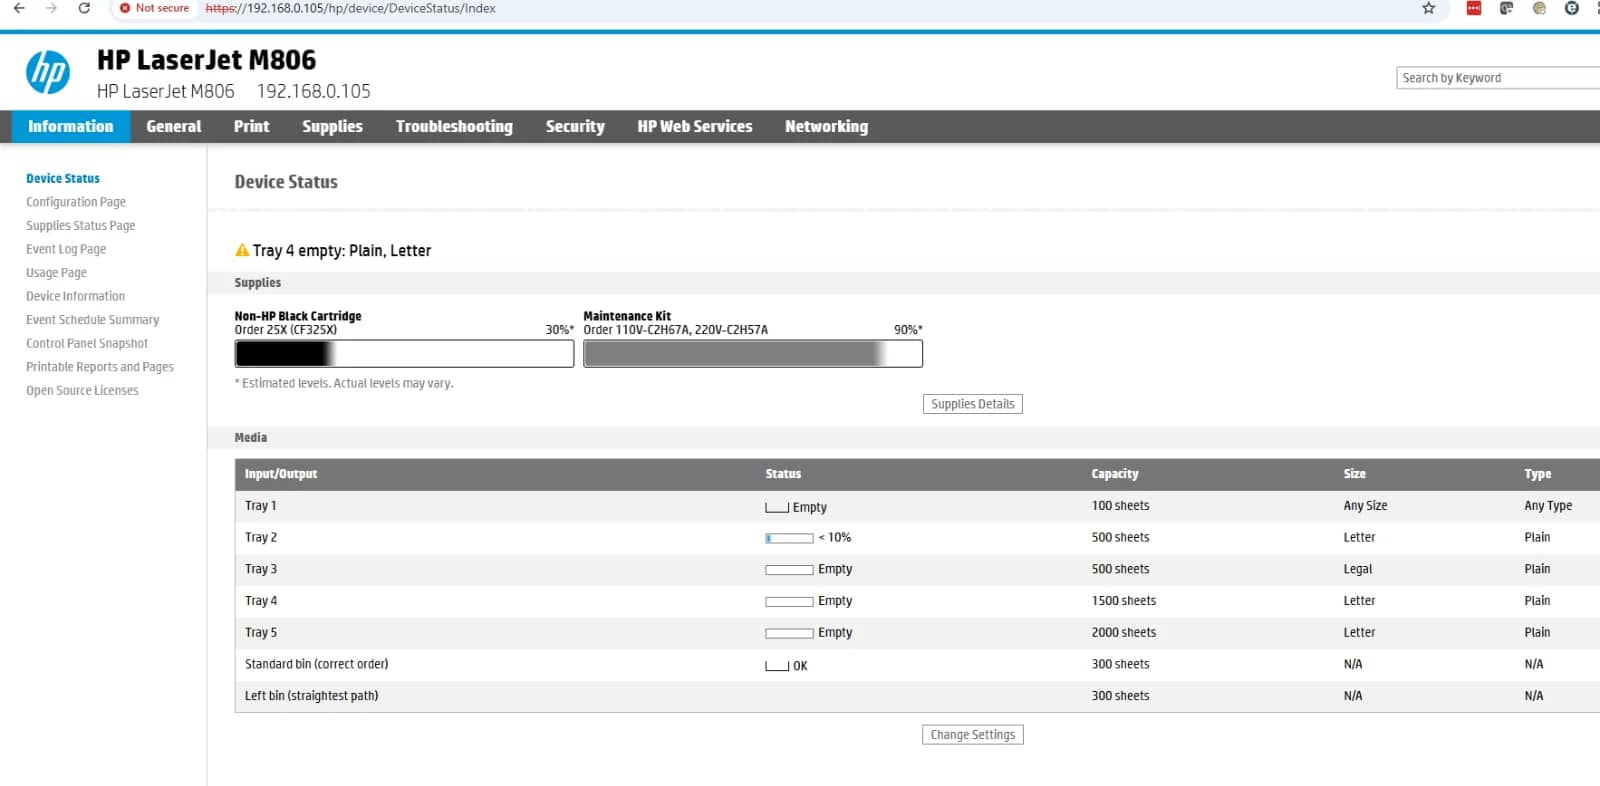1600x786 pixels.
Task: Select the Tray 1 row label
Action: click(261, 506)
